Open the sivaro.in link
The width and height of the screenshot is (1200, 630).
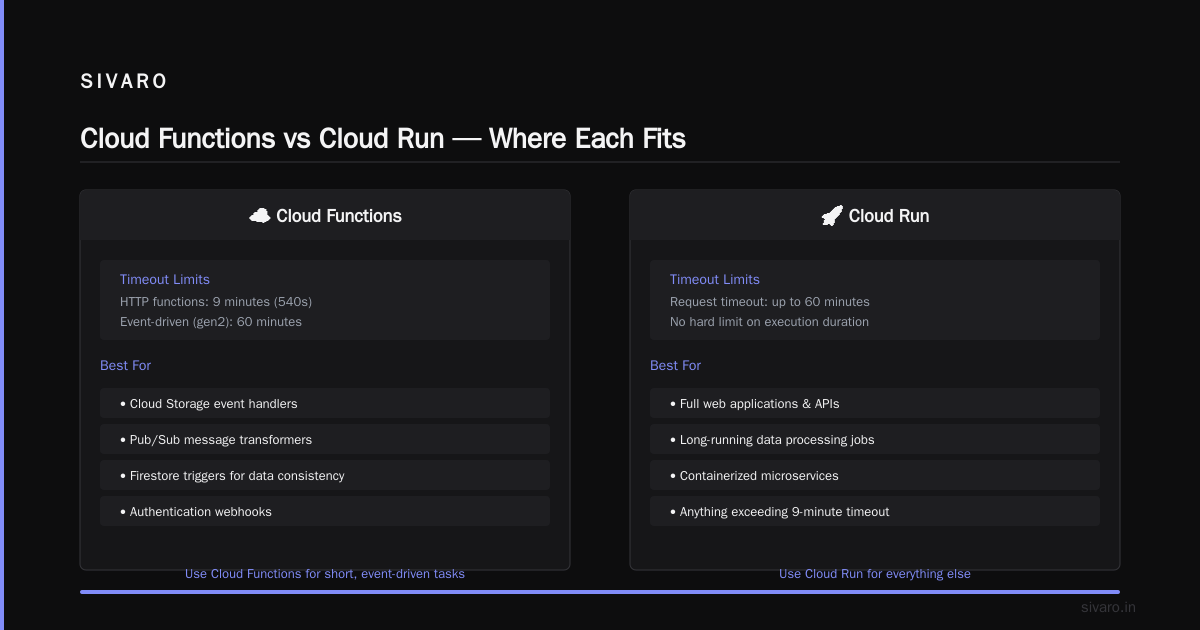1108,607
